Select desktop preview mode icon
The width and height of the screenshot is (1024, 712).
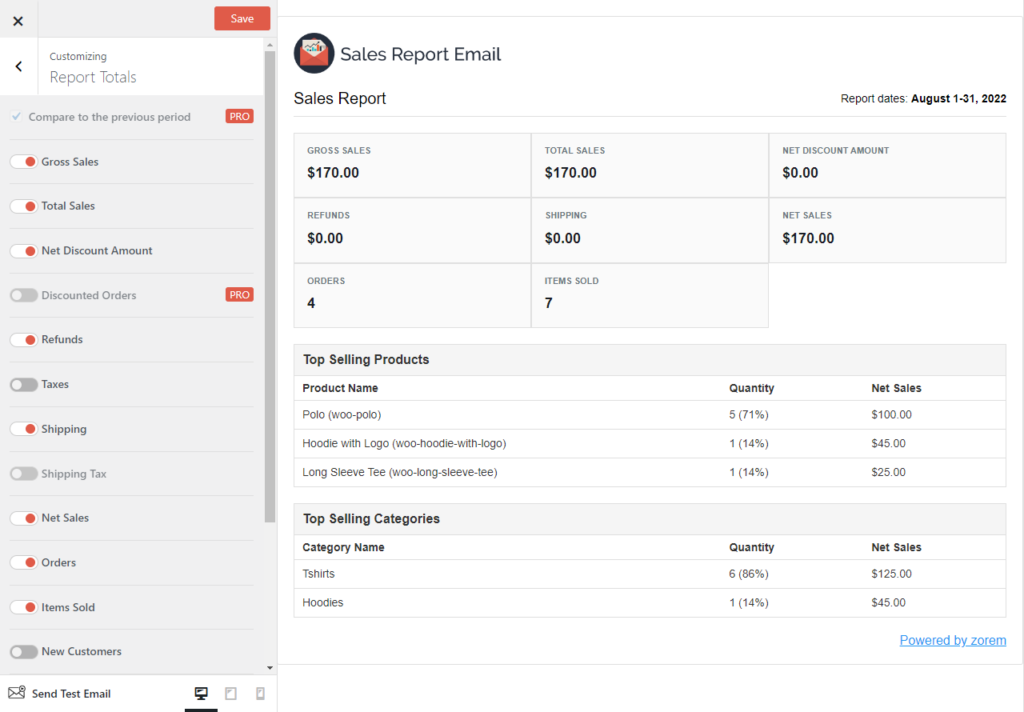[x=201, y=692]
